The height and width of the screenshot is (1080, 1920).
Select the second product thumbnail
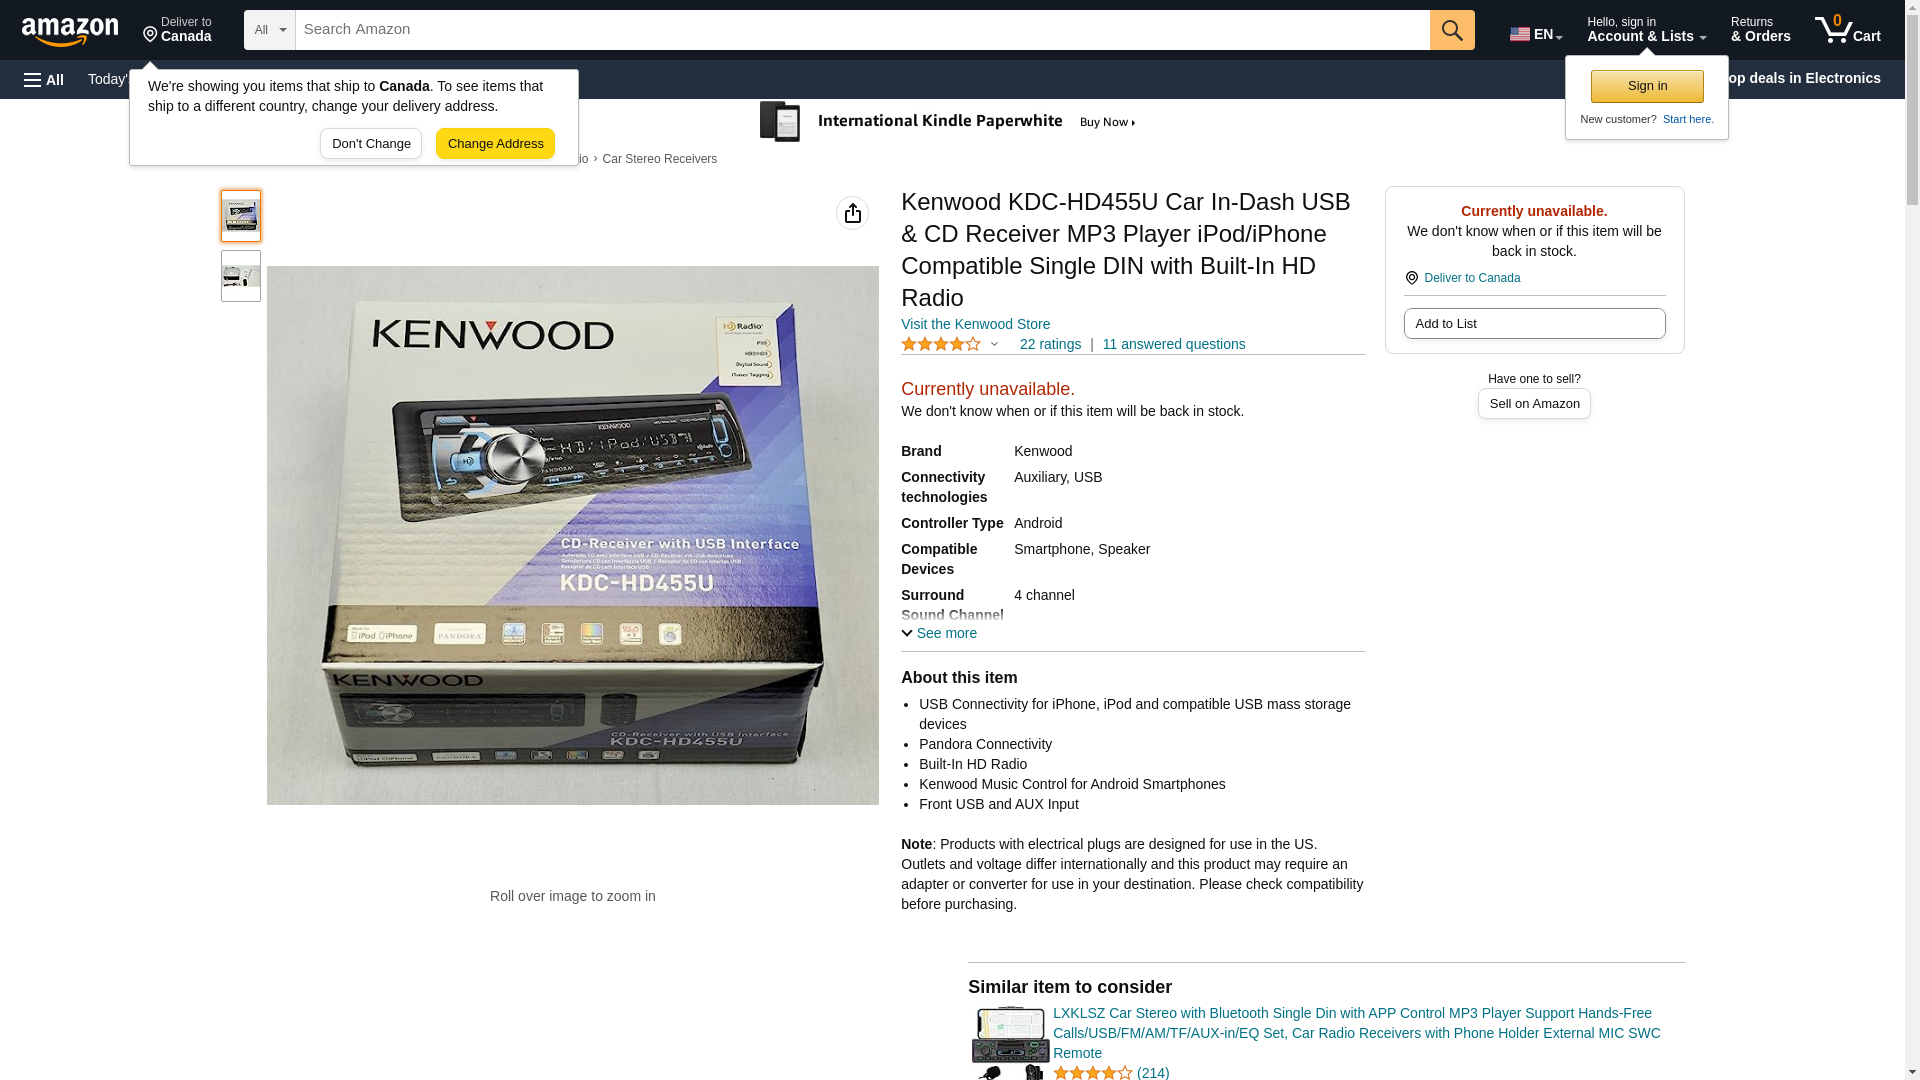click(x=241, y=276)
